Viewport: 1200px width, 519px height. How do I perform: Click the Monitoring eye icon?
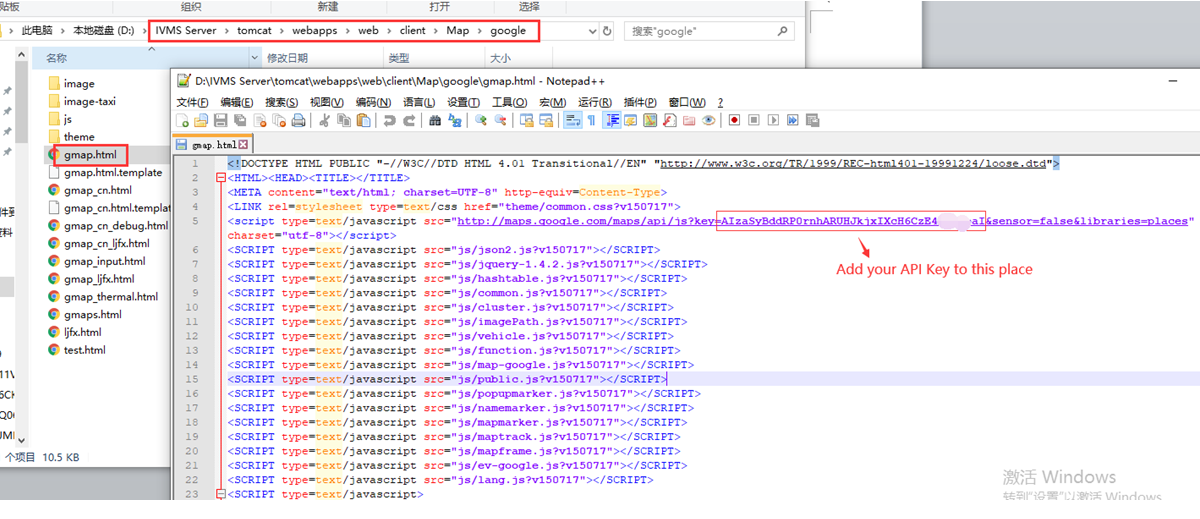coord(709,120)
